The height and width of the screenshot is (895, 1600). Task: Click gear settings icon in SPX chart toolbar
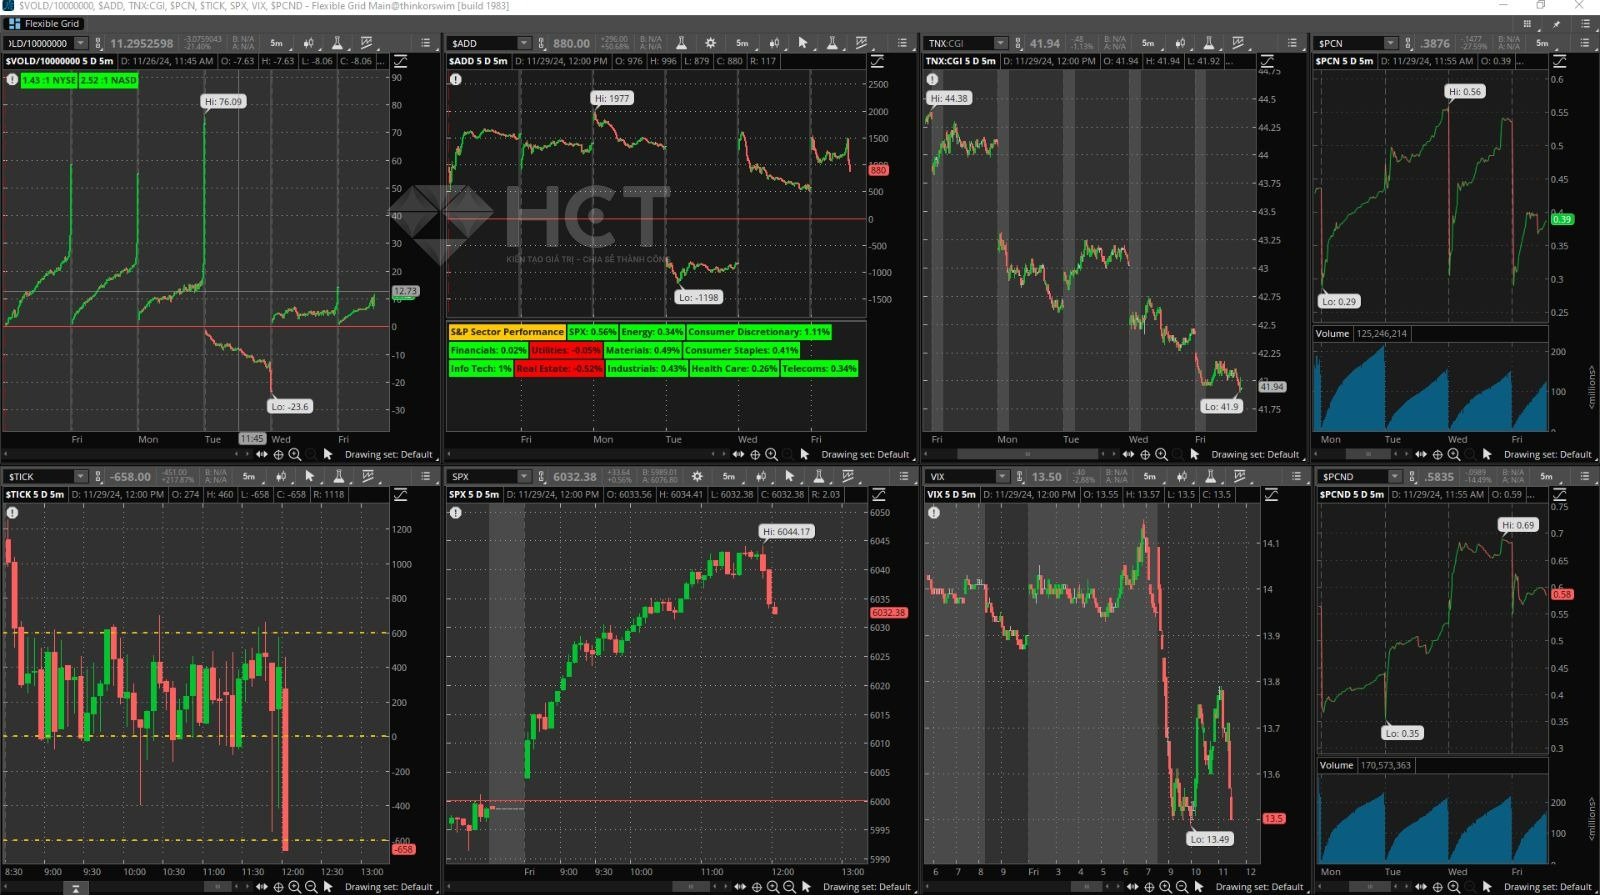coord(697,477)
